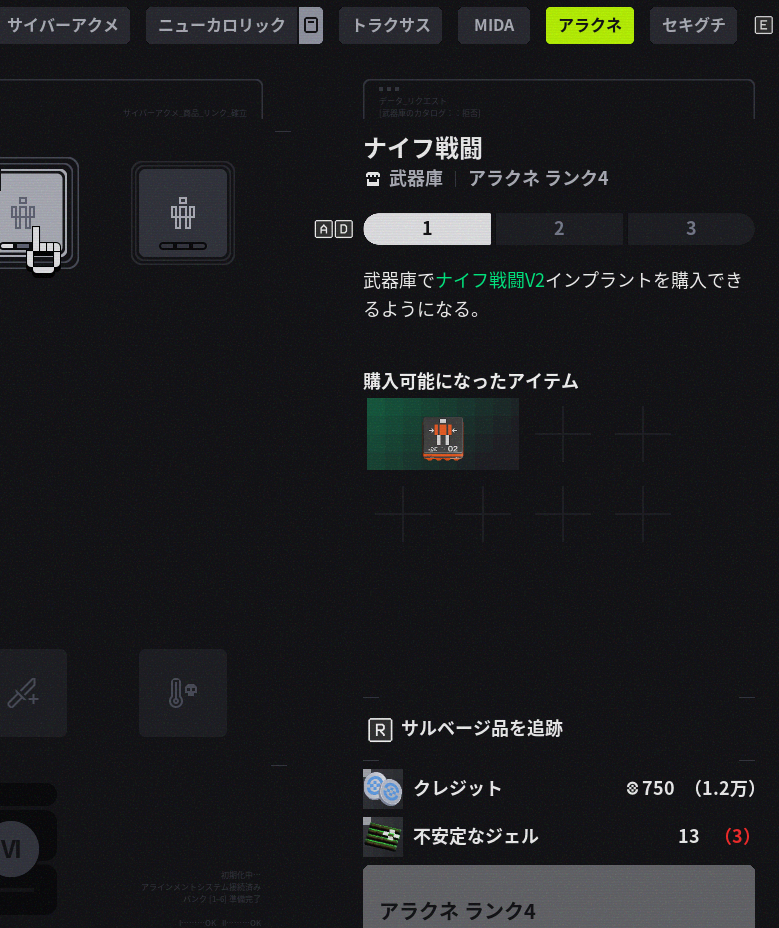Click the unlocked ナイフ戦闘V2 implant thumbnail
Viewport: 779px width, 928px height.
point(443,434)
